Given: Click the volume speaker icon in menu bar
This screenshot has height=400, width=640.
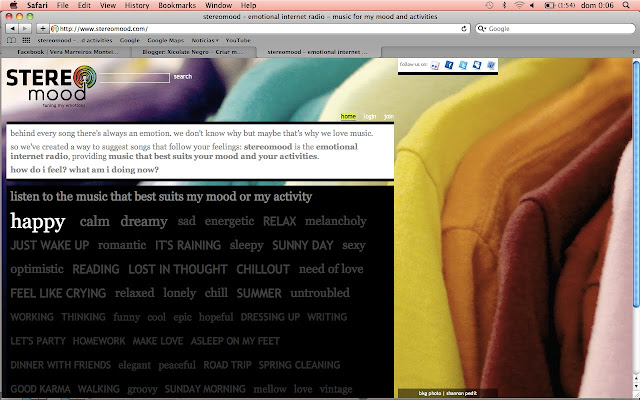Looking at the screenshot, I should tap(532, 5).
